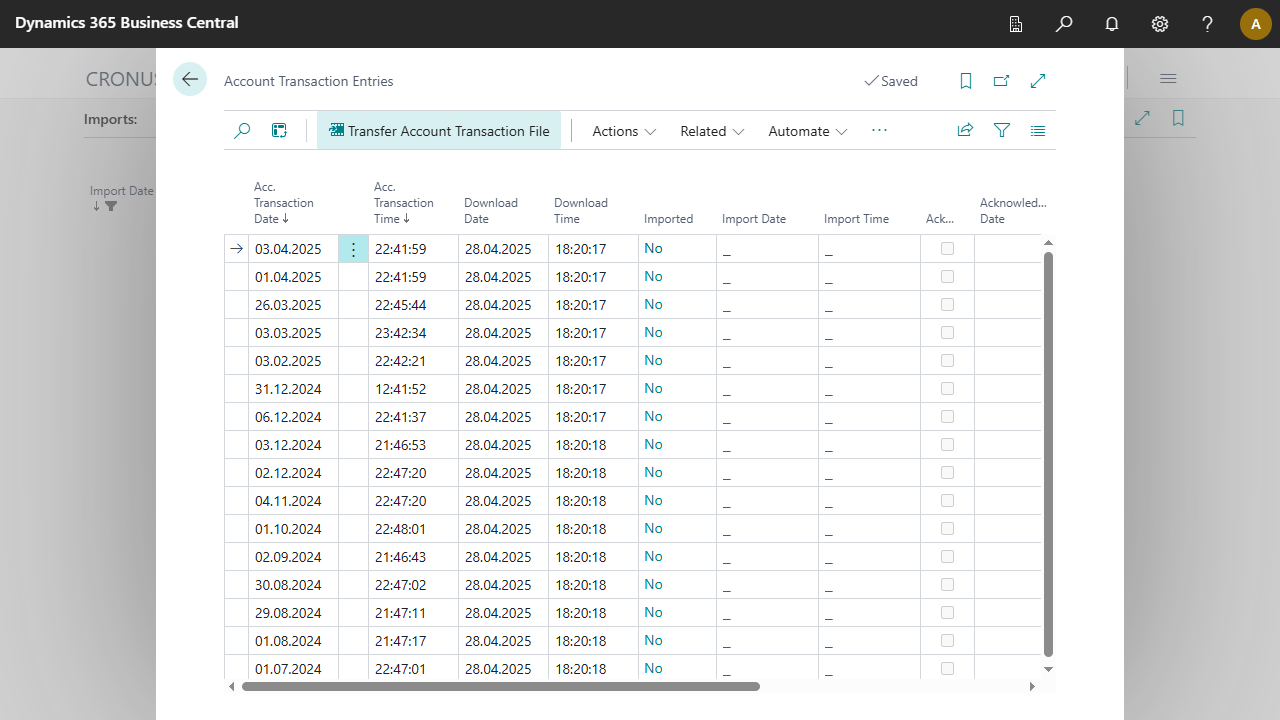Click expand icon in background page

tap(1142, 118)
